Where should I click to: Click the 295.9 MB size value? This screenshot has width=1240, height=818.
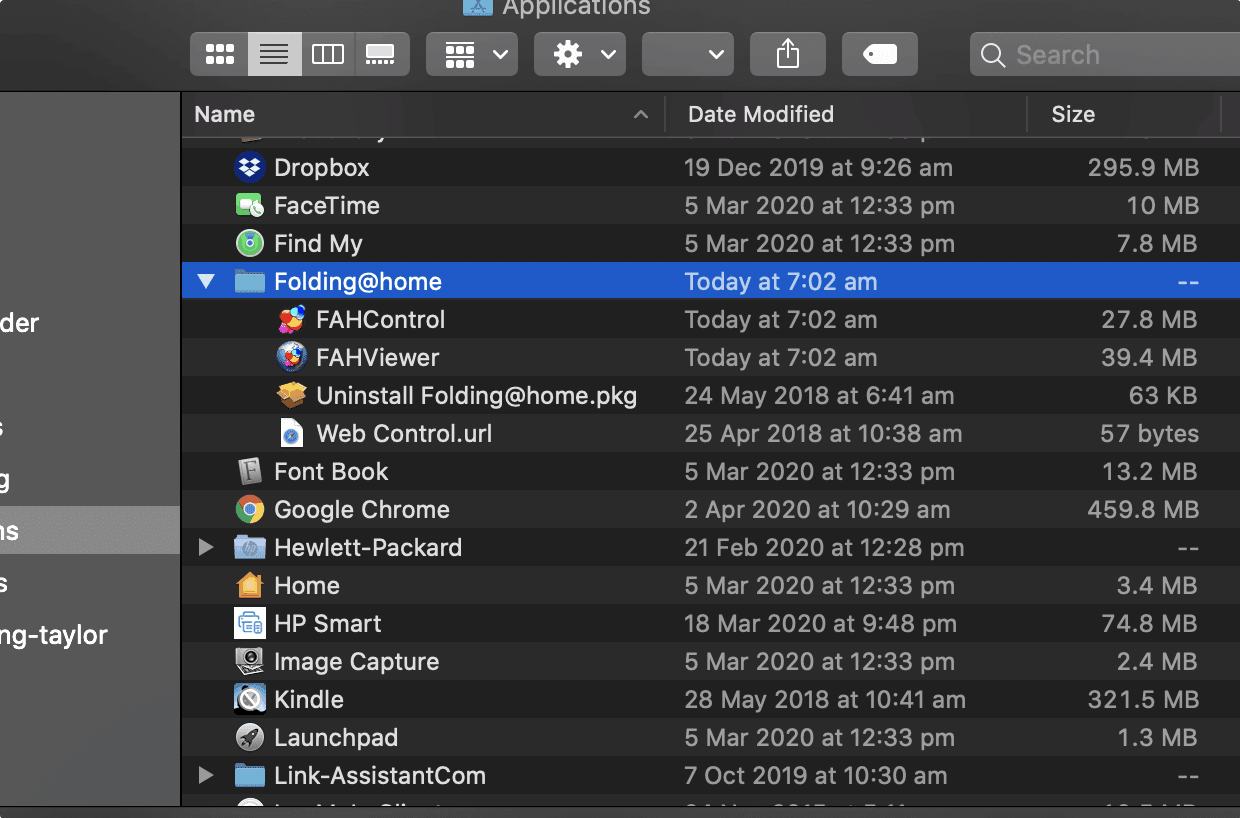1143,167
